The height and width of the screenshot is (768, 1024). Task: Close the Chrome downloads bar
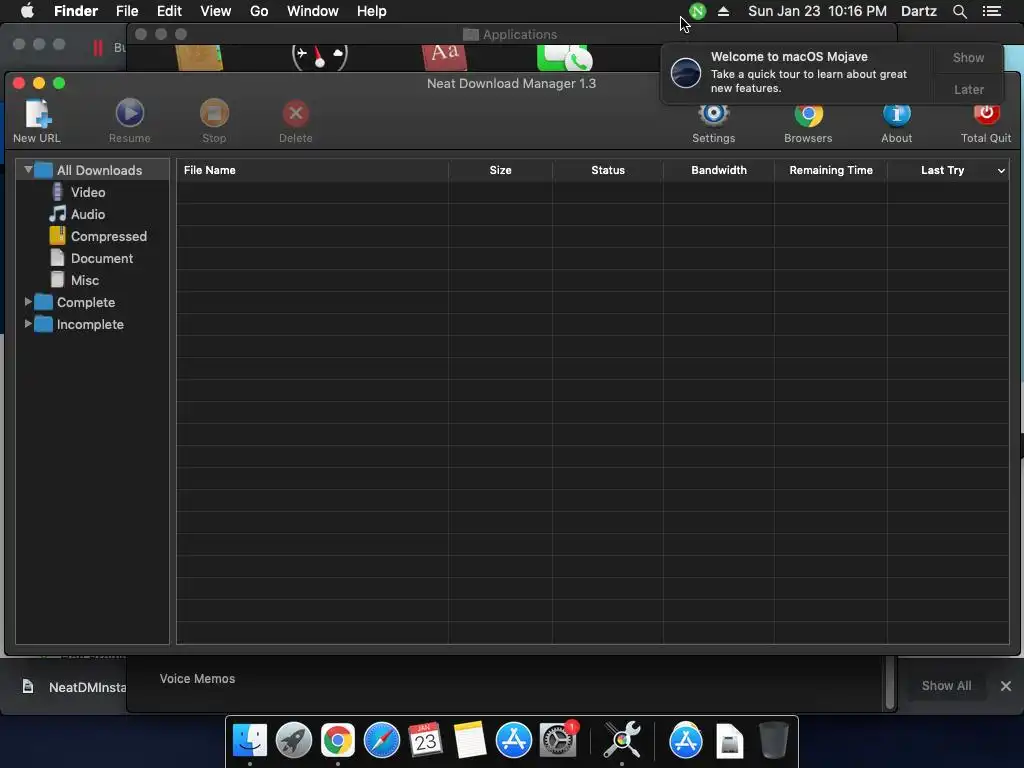click(1006, 686)
